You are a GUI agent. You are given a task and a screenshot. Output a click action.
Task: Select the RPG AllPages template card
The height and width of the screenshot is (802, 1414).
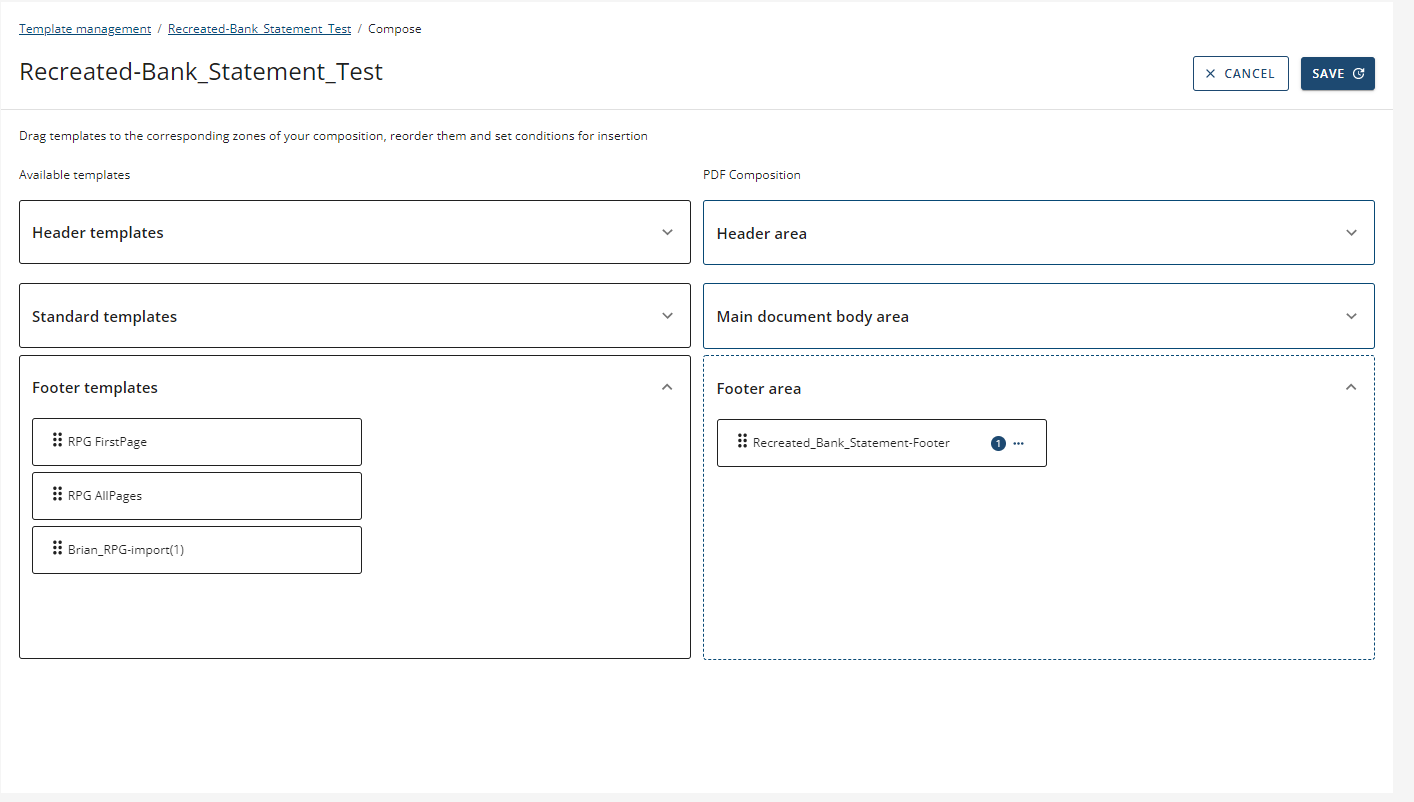click(197, 496)
